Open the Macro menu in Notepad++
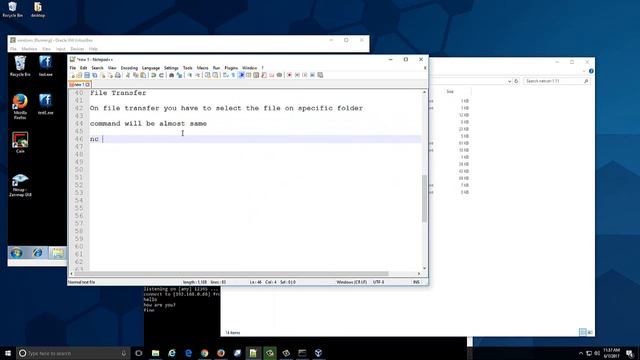This screenshot has height=360, width=640. pyautogui.click(x=202, y=68)
